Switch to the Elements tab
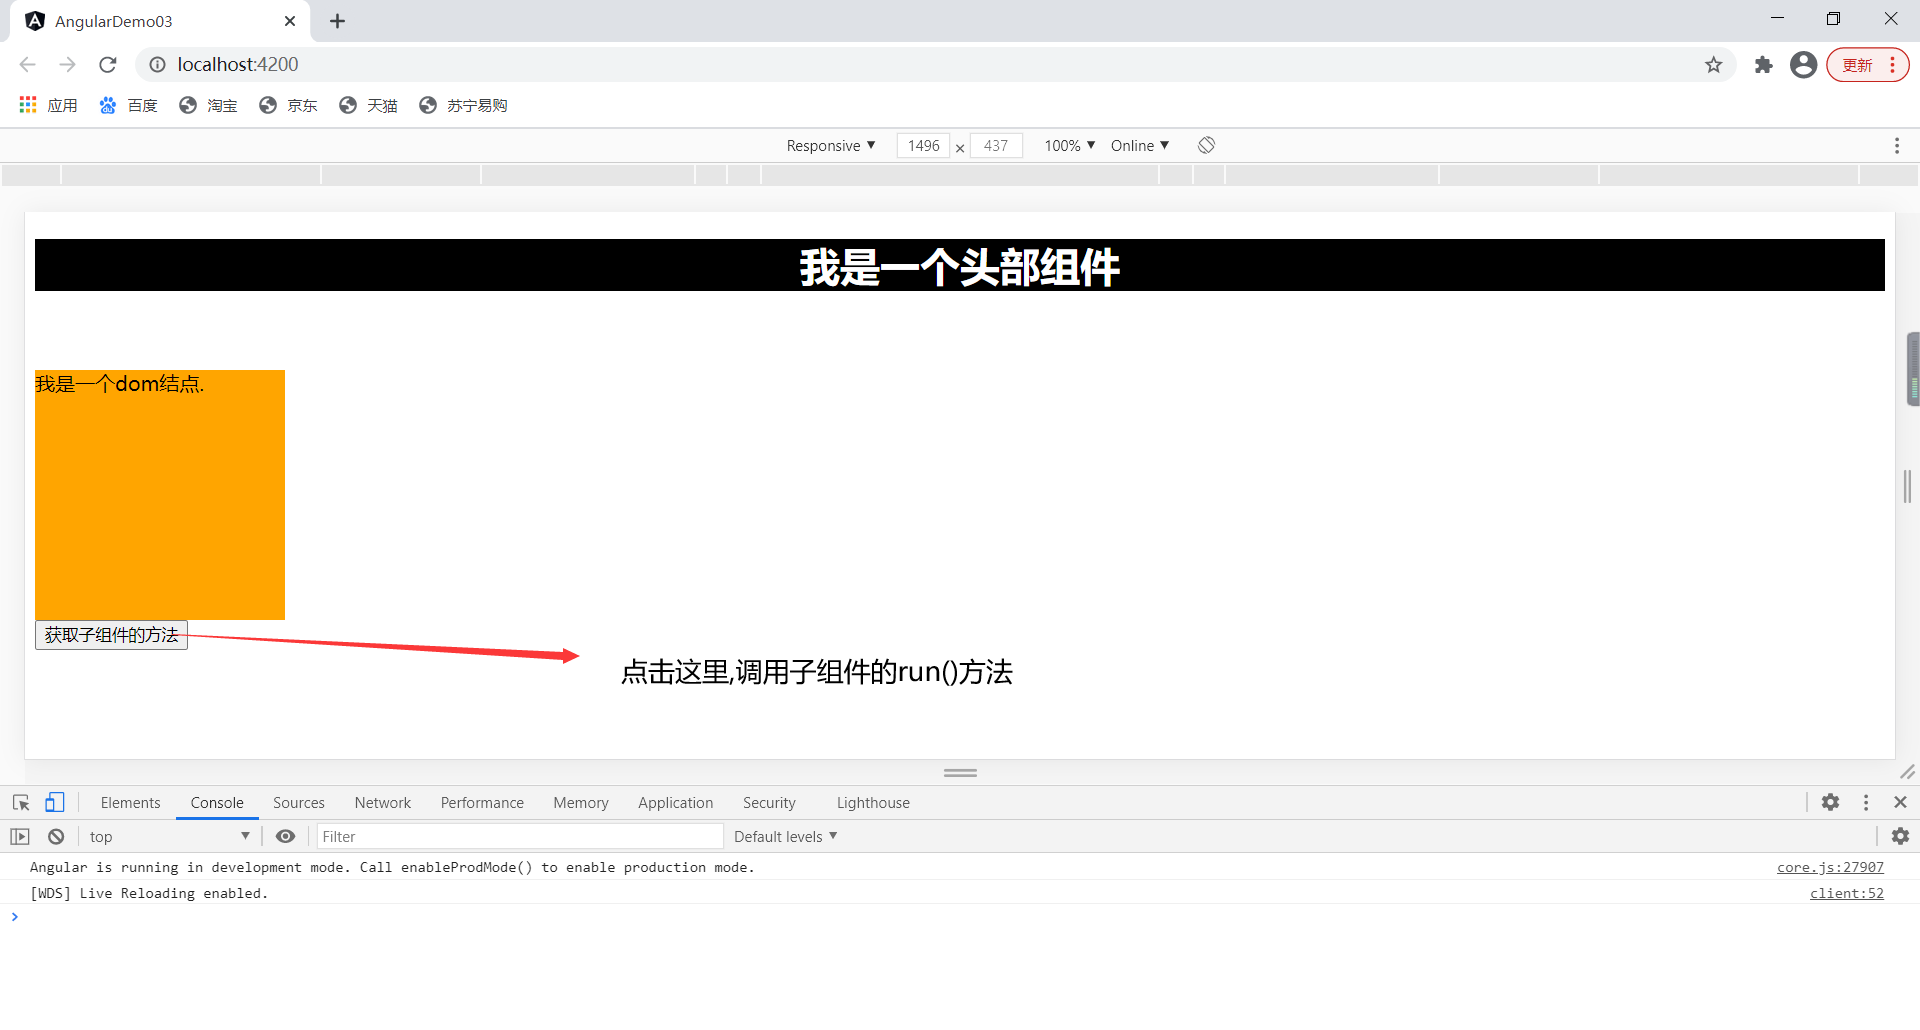The width and height of the screenshot is (1920, 1030). point(130,803)
